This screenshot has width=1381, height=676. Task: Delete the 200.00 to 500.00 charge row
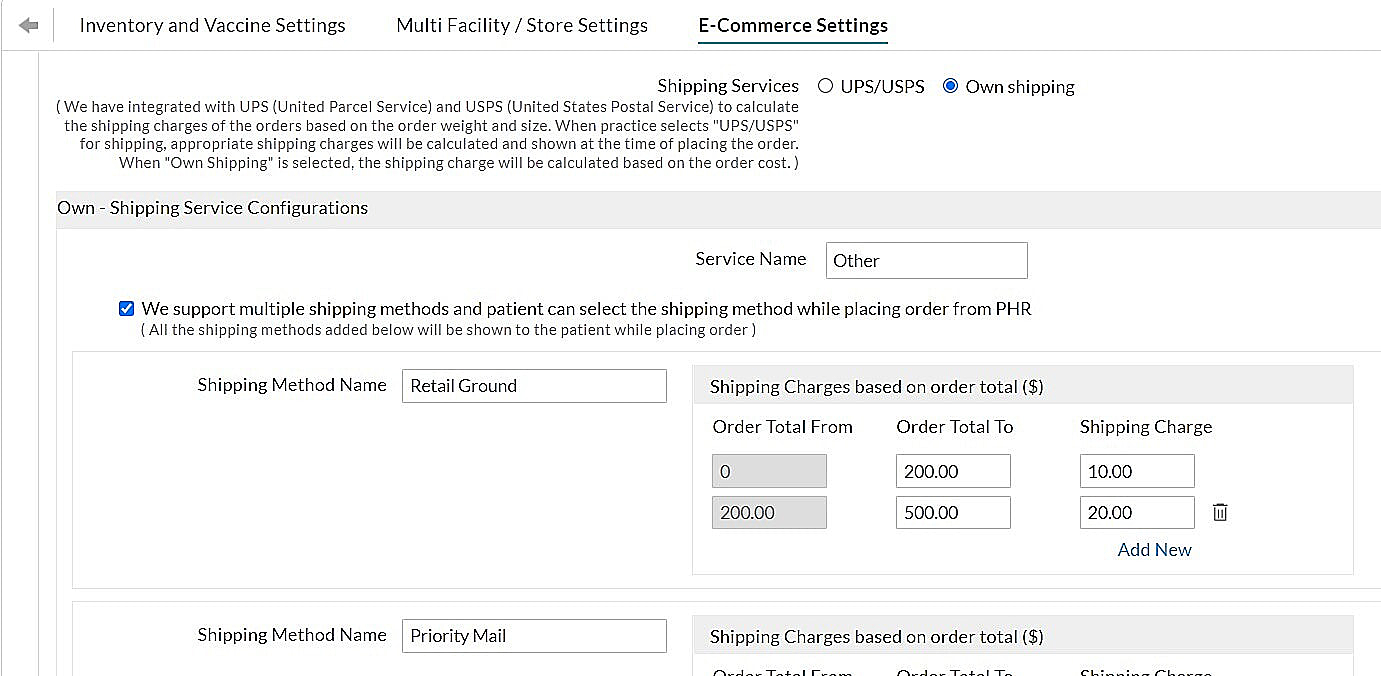[1220, 513]
